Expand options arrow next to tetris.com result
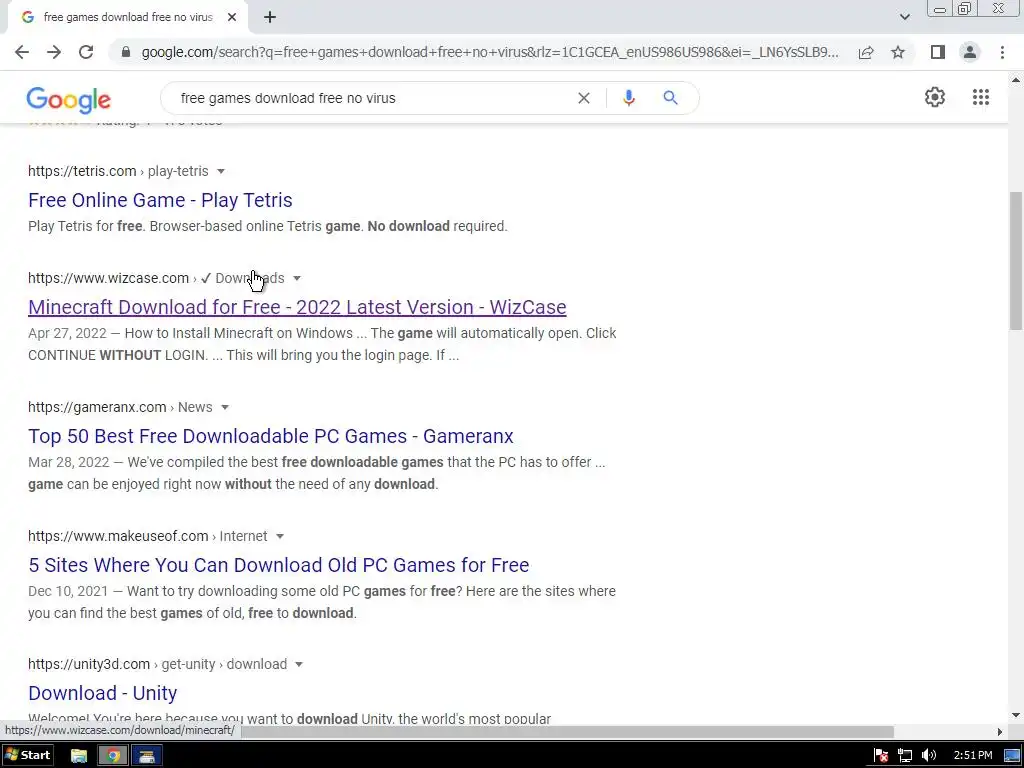Screen dimensions: 1024x768 [221, 171]
